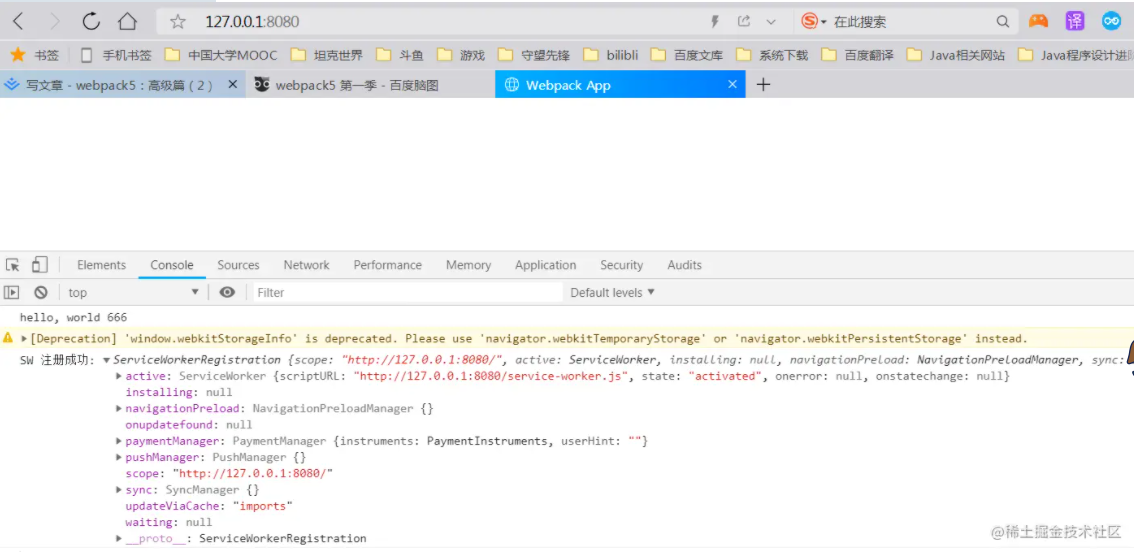Open the 坦克世界 bookmark folder
This screenshot has width=1134, height=552.
pyautogui.click(x=326, y=55)
